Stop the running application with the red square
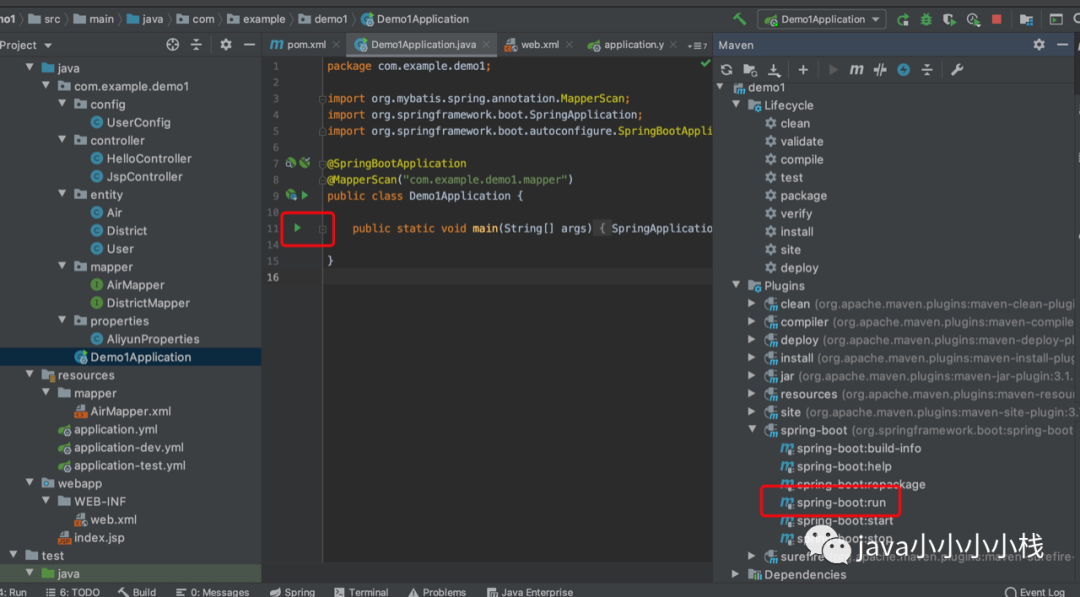 tap(997, 19)
